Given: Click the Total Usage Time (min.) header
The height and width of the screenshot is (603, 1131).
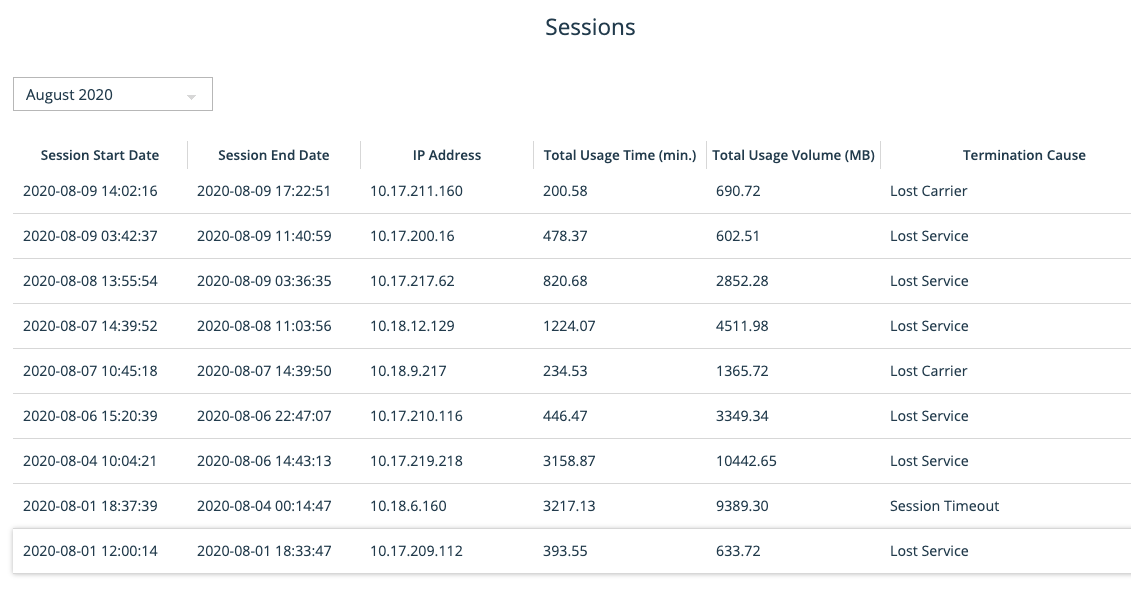Looking at the screenshot, I should click(x=620, y=155).
